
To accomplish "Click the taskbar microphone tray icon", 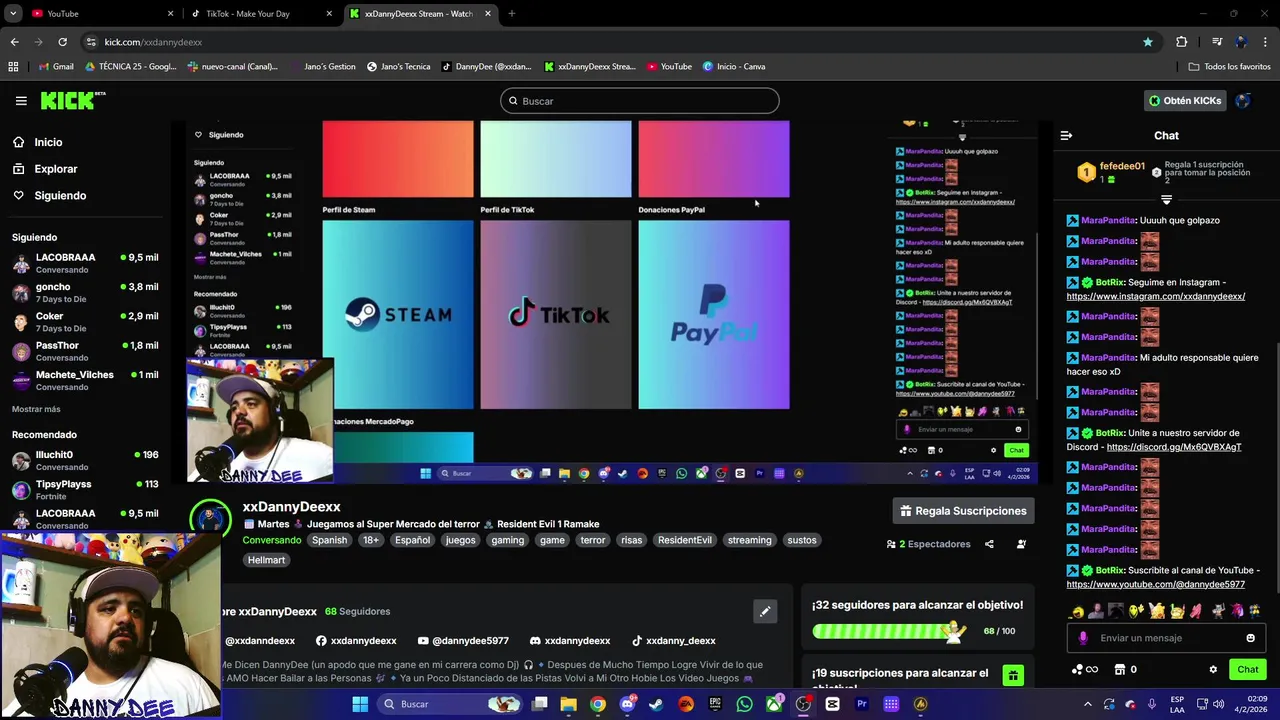I will point(1152,704).
